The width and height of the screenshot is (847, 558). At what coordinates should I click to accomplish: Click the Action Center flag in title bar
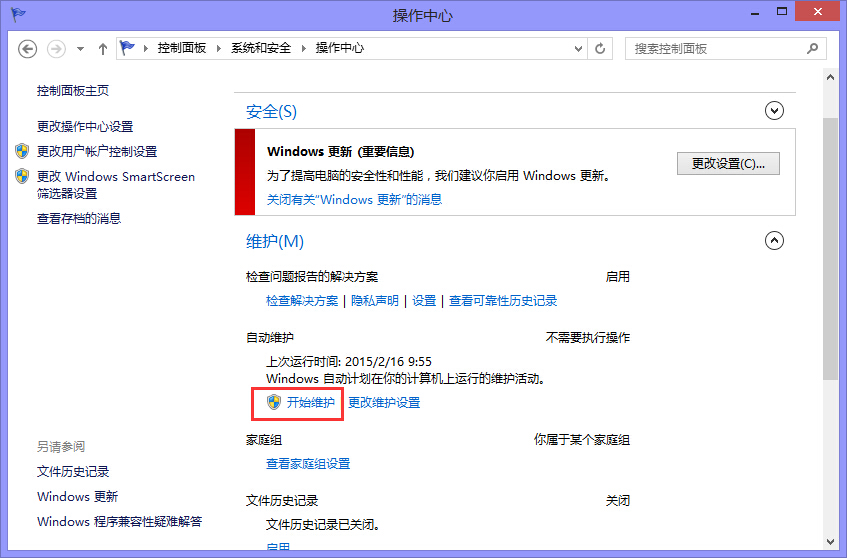(x=18, y=15)
